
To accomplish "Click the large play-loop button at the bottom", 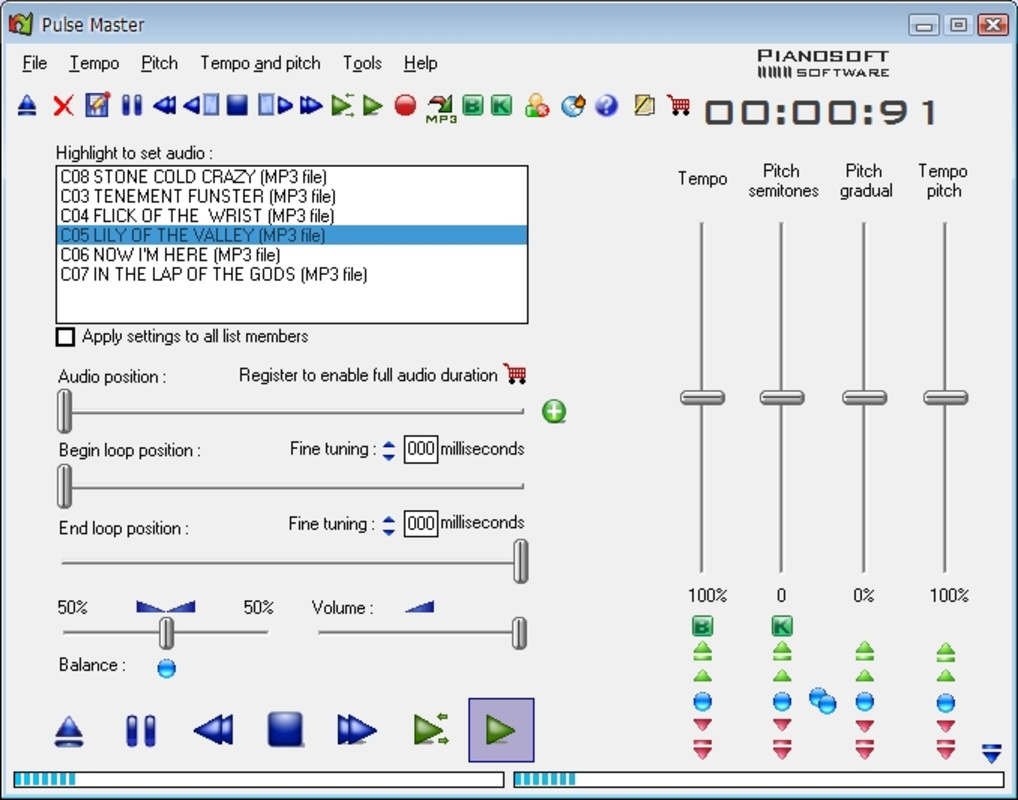I will (430, 729).
